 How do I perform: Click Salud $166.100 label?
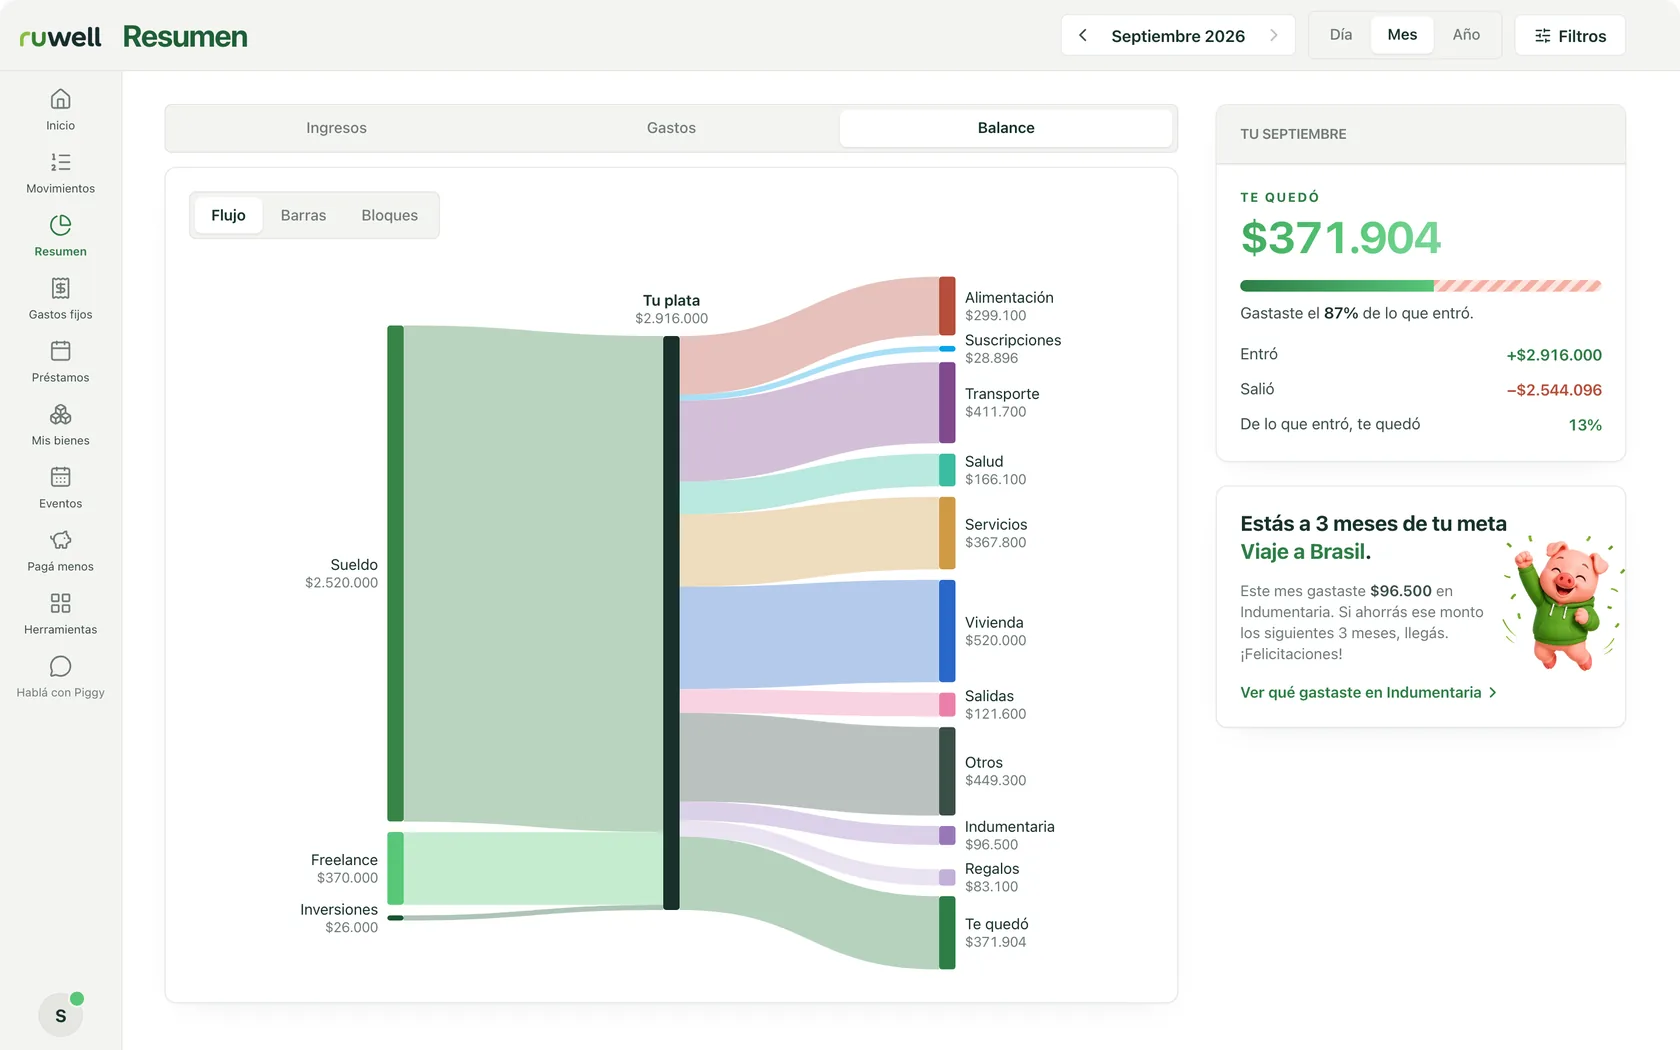tap(996, 470)
